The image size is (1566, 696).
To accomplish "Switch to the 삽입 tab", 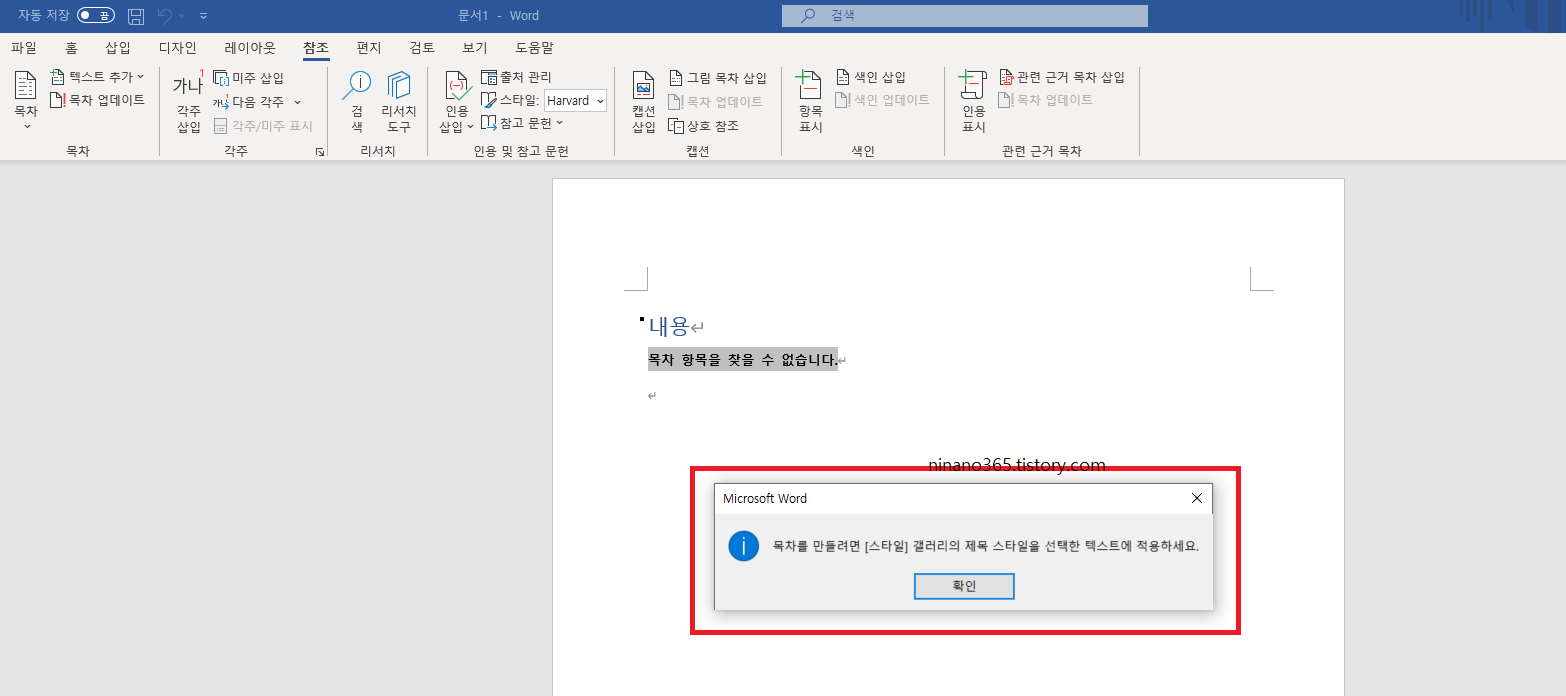I will 118,47.
